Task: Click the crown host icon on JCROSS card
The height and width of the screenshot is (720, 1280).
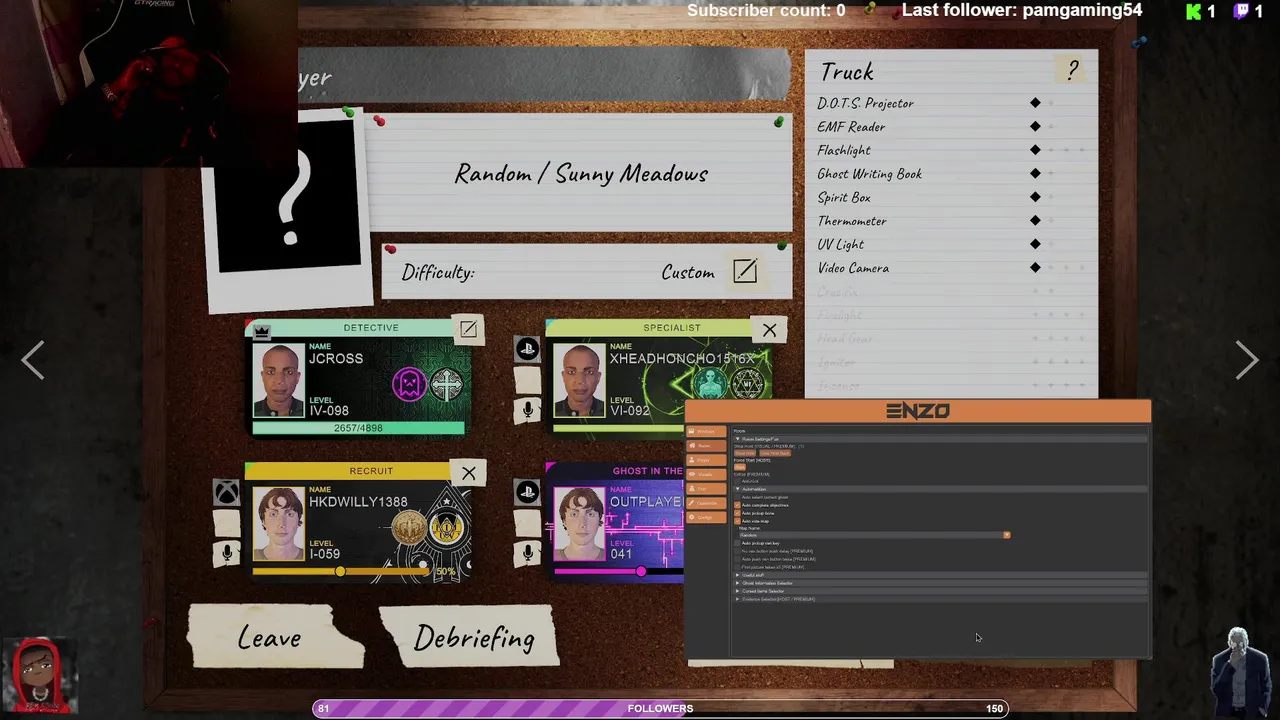Action: (x=261, y=331)
